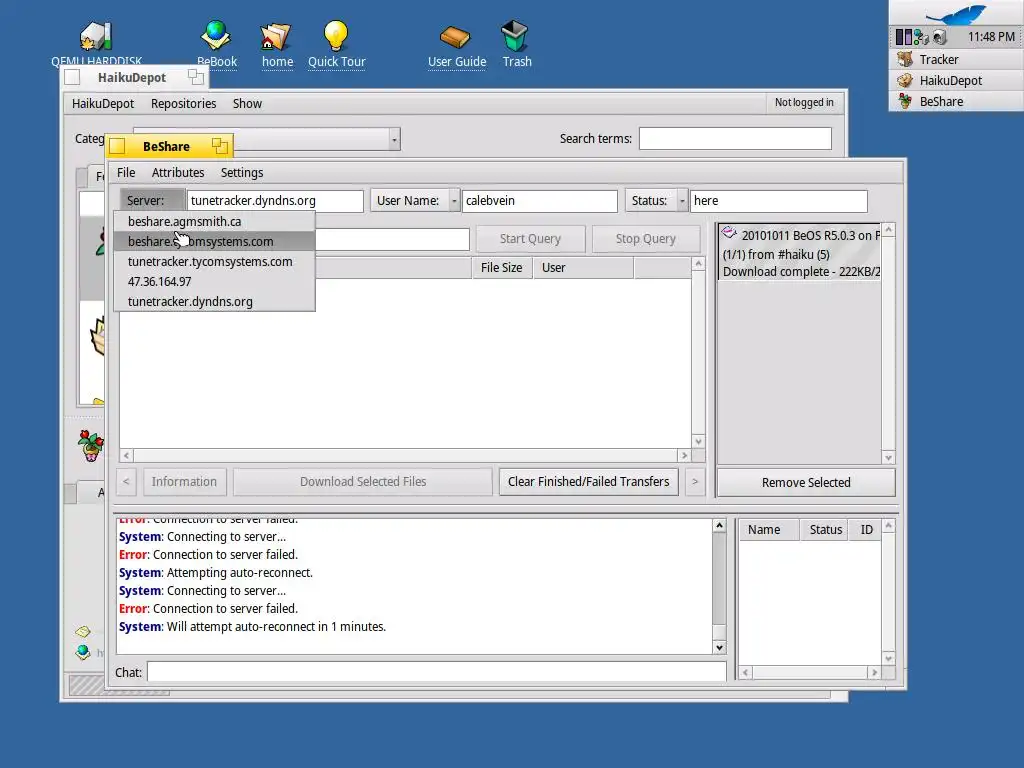Open the File menu in BeShare
The width and height of the screenshot is (1024, 768).
tap(126, 172)
